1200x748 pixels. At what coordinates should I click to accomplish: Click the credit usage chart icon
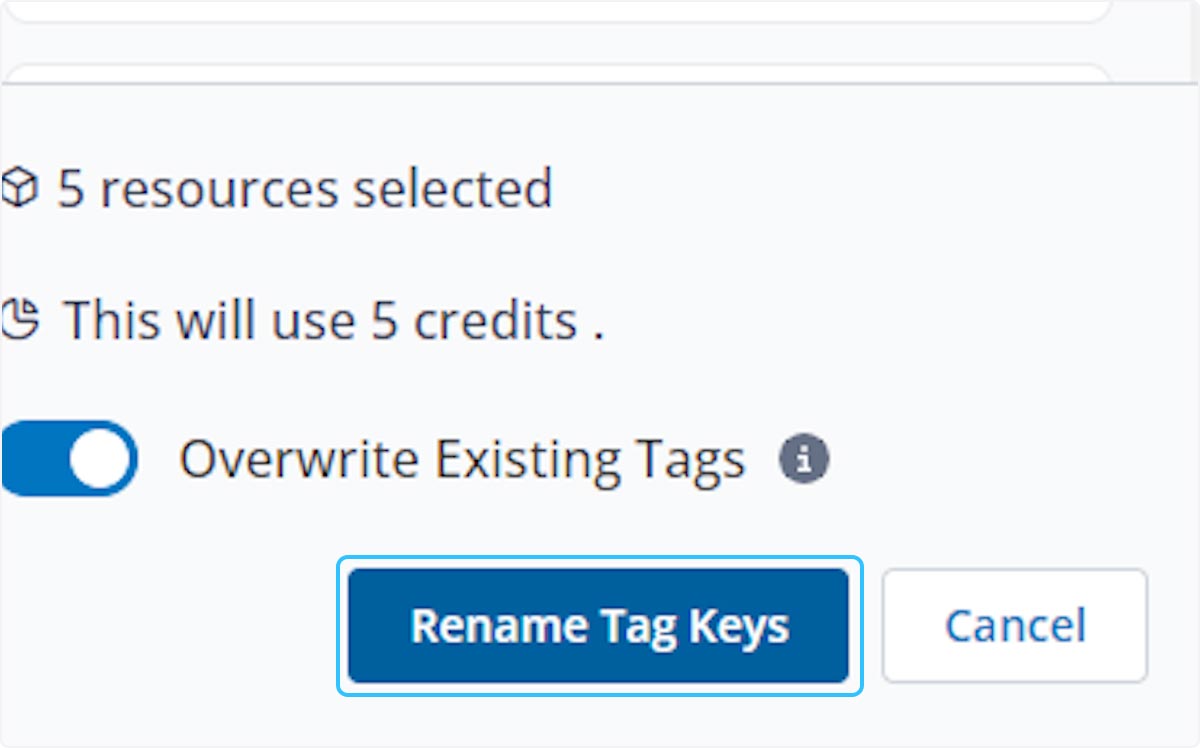point(20,320)
